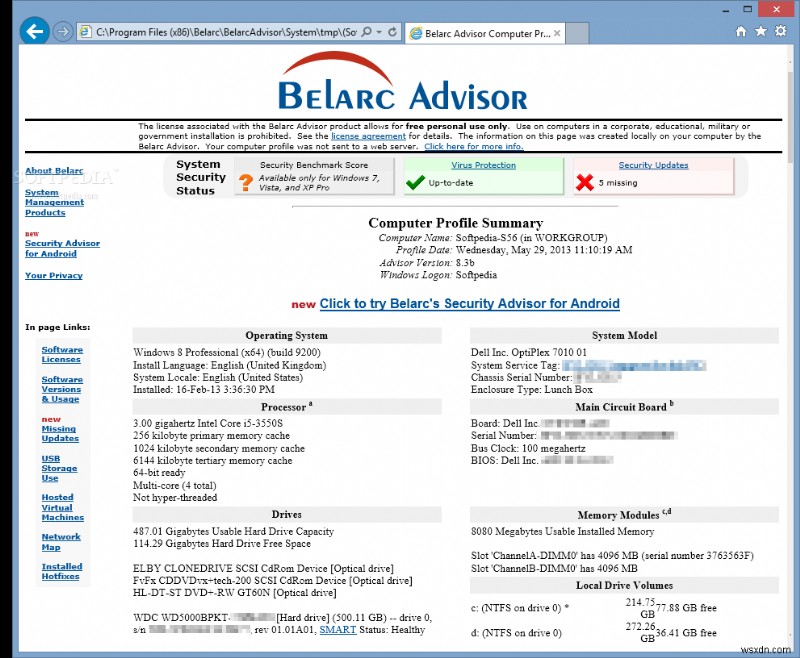The image size is (800, 658).
Task: Click '3.00 gigahertz Intel Core i5-3550S' text
Action: [208, 423]
